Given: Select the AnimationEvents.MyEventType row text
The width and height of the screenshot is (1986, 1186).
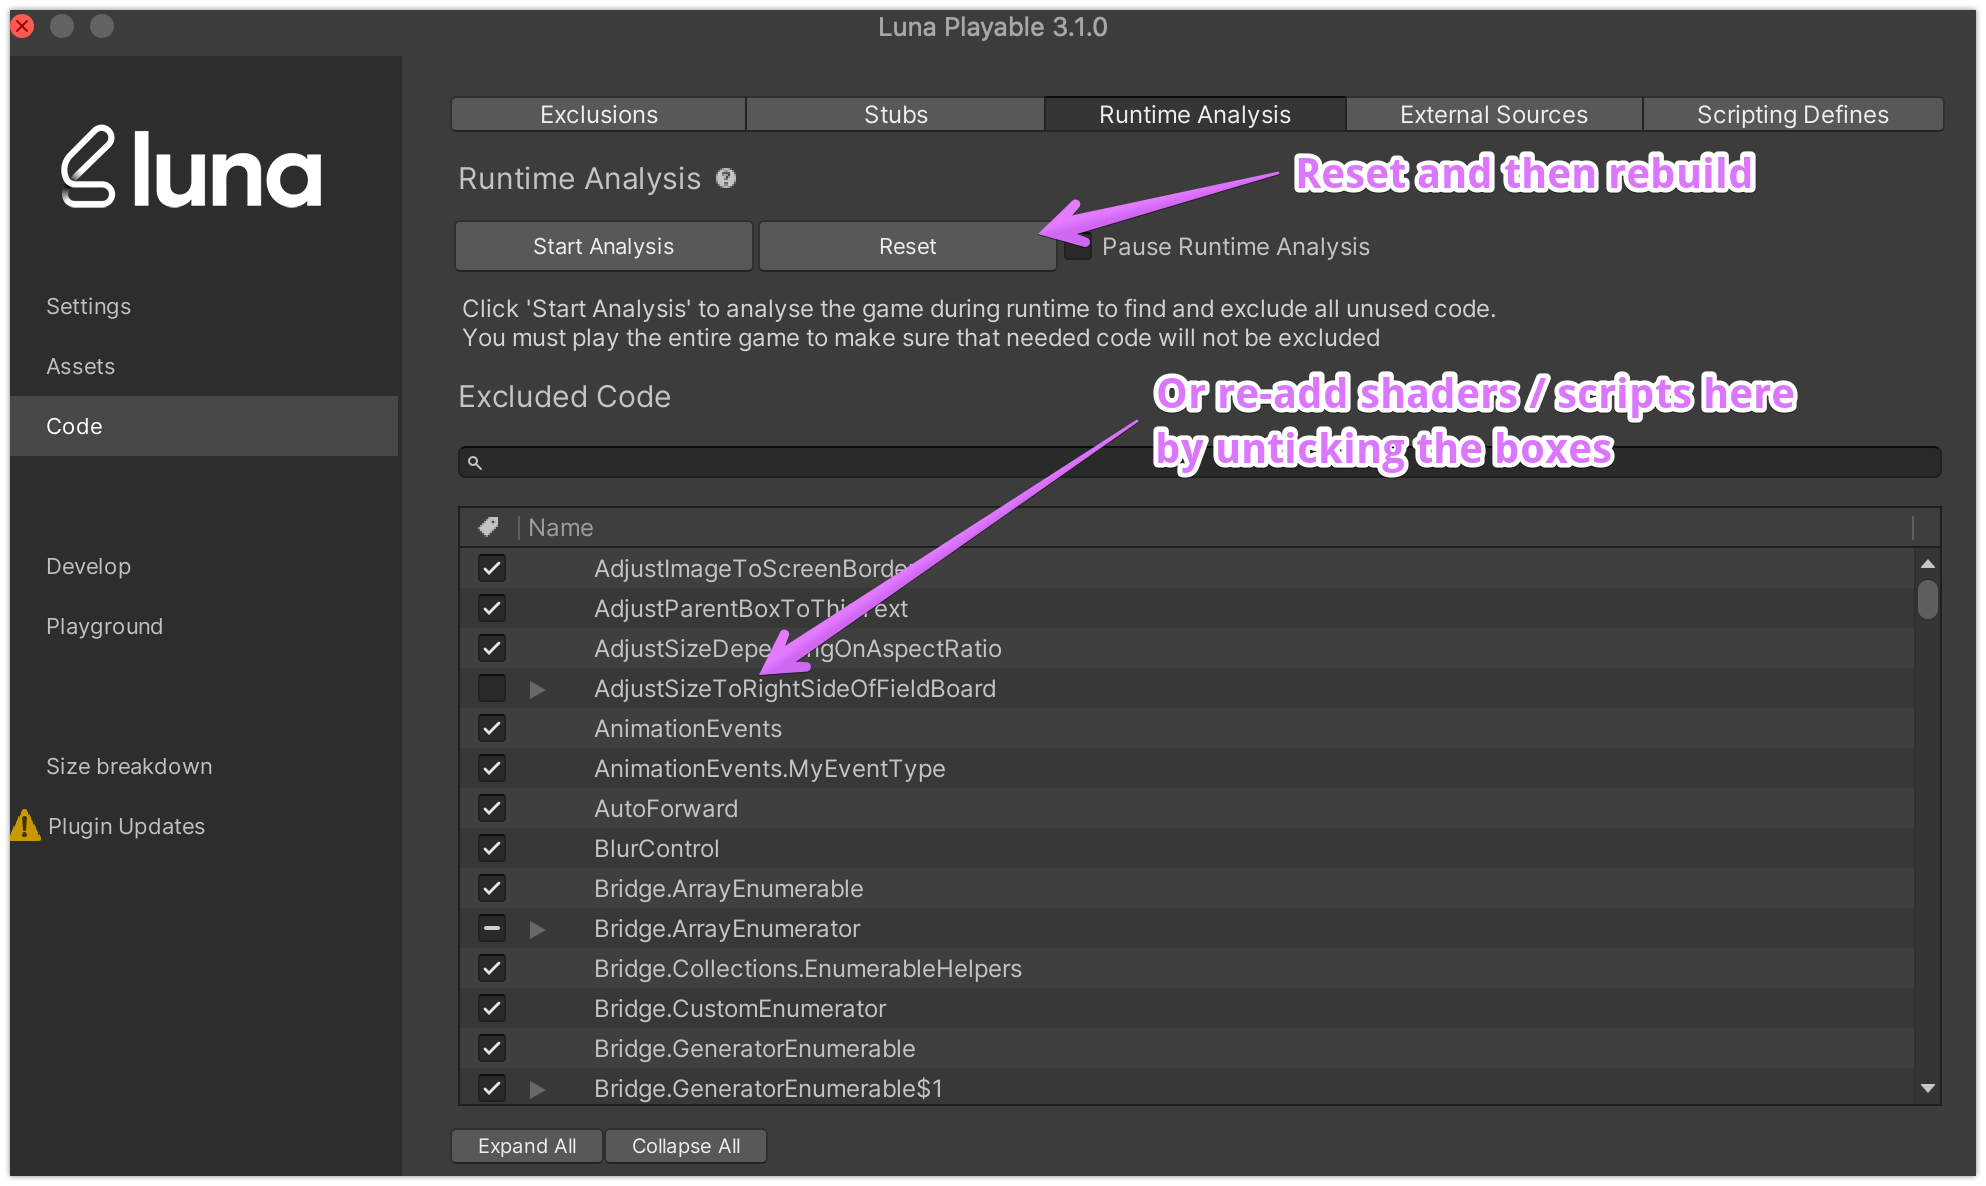Looking at the screenshot, I should point(770,768).
